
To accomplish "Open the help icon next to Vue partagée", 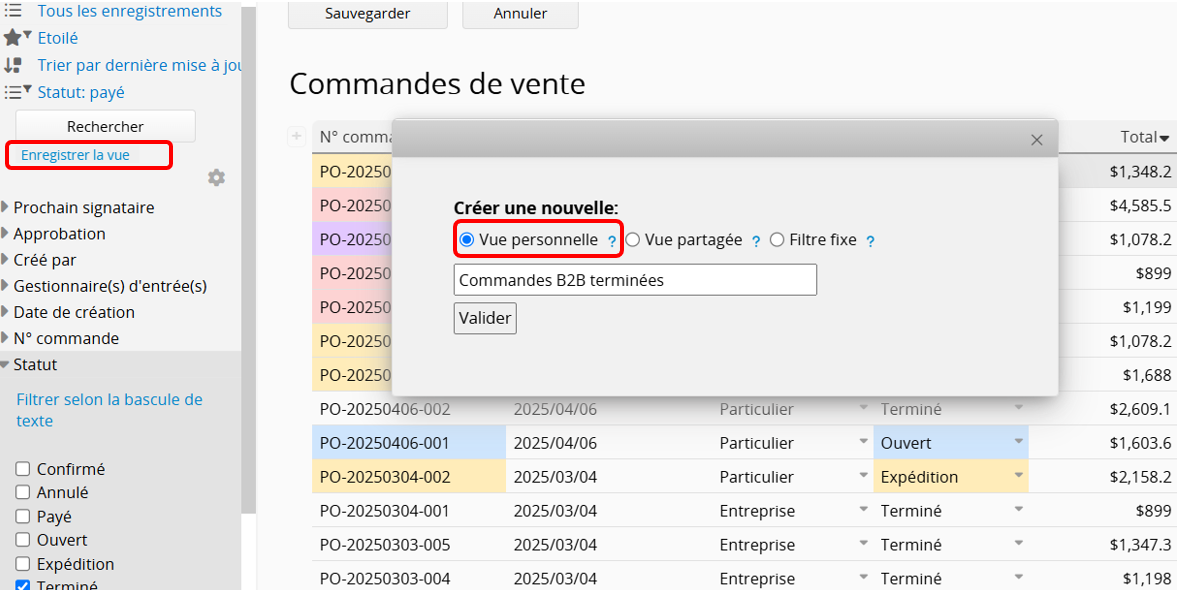I will 756,241.
